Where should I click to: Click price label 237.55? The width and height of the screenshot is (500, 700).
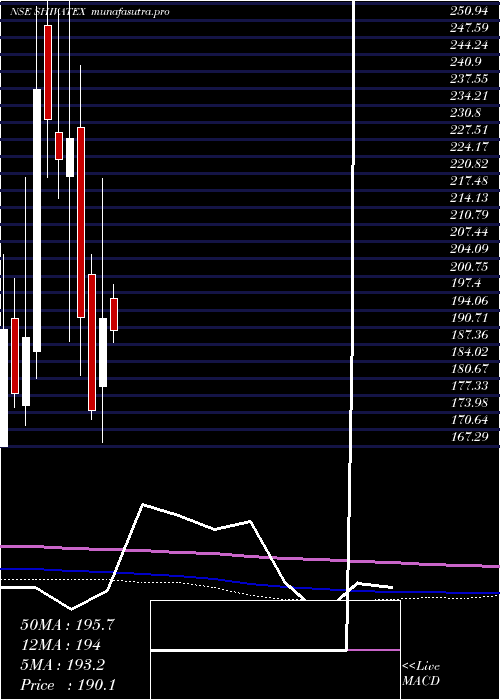469,79
